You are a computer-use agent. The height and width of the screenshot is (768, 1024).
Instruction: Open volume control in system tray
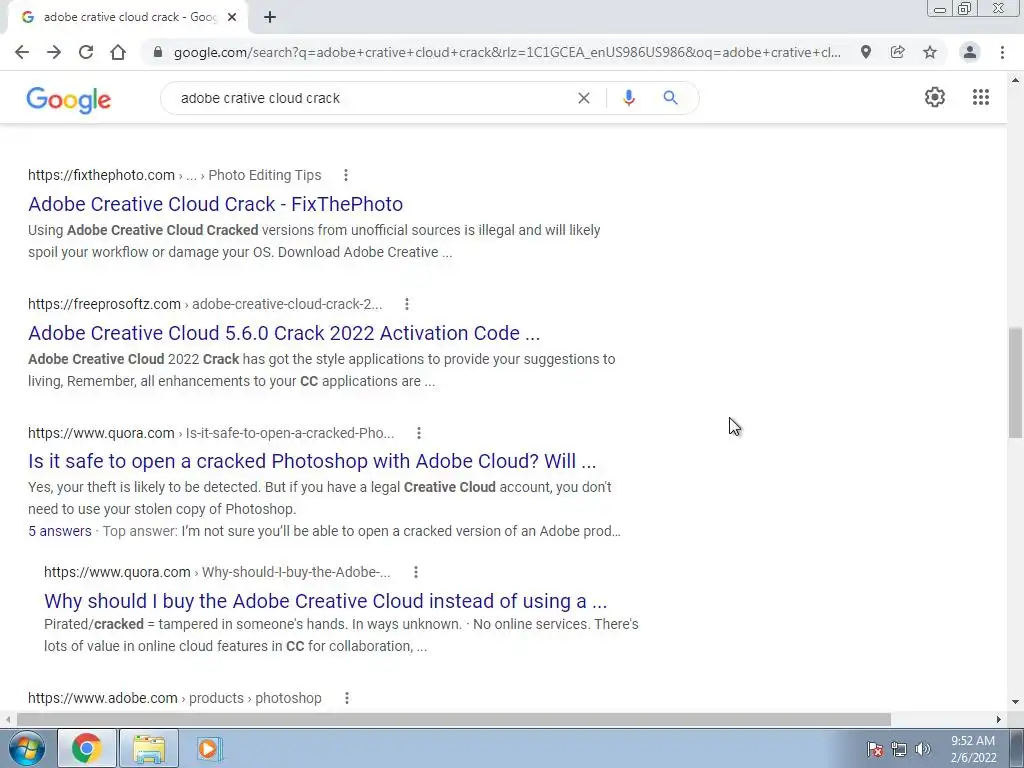point(923,749)
